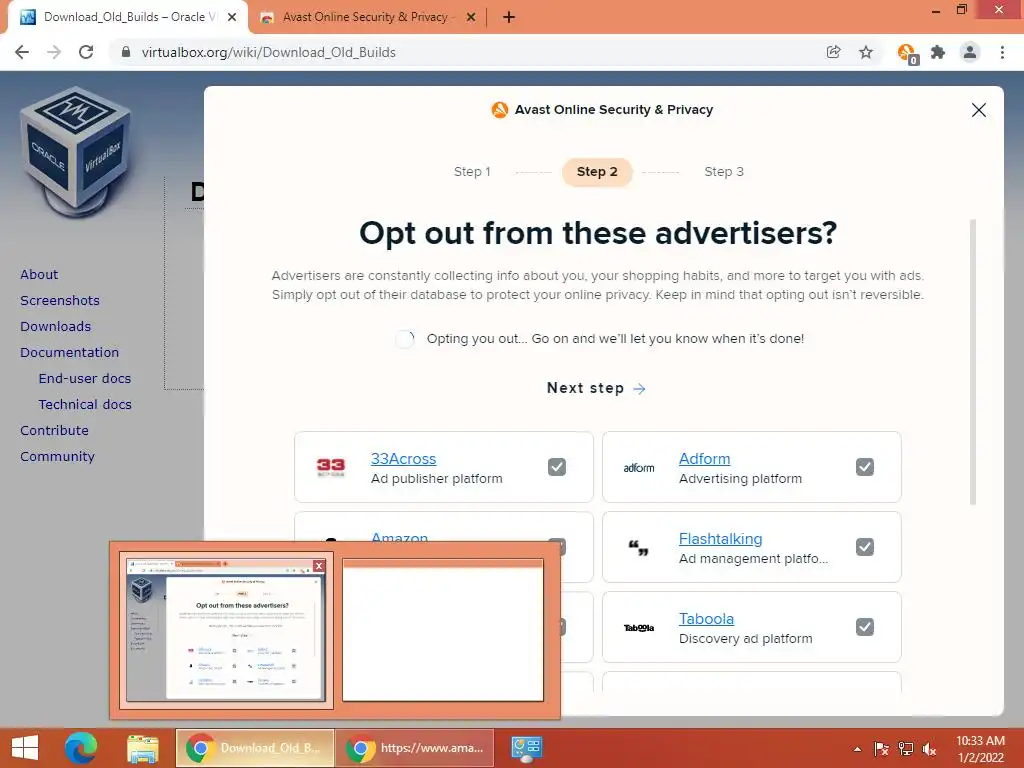Click the 33Across logo
Image resolution: width=1024 pixels, height=768 pixels.
330,467
